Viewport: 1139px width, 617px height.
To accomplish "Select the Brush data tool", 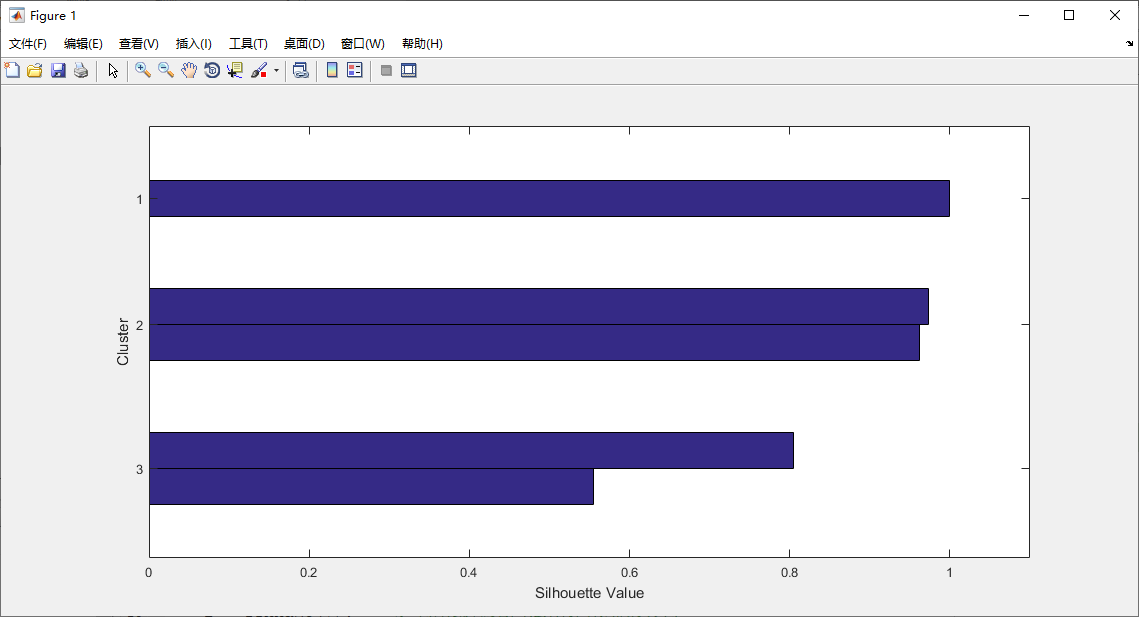I will click(x=259, y=70).
